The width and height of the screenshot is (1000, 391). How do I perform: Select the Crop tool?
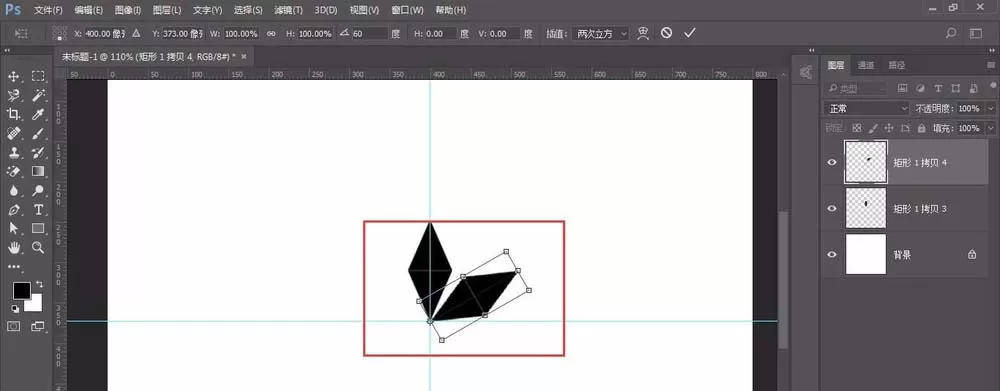coord(13,114)
